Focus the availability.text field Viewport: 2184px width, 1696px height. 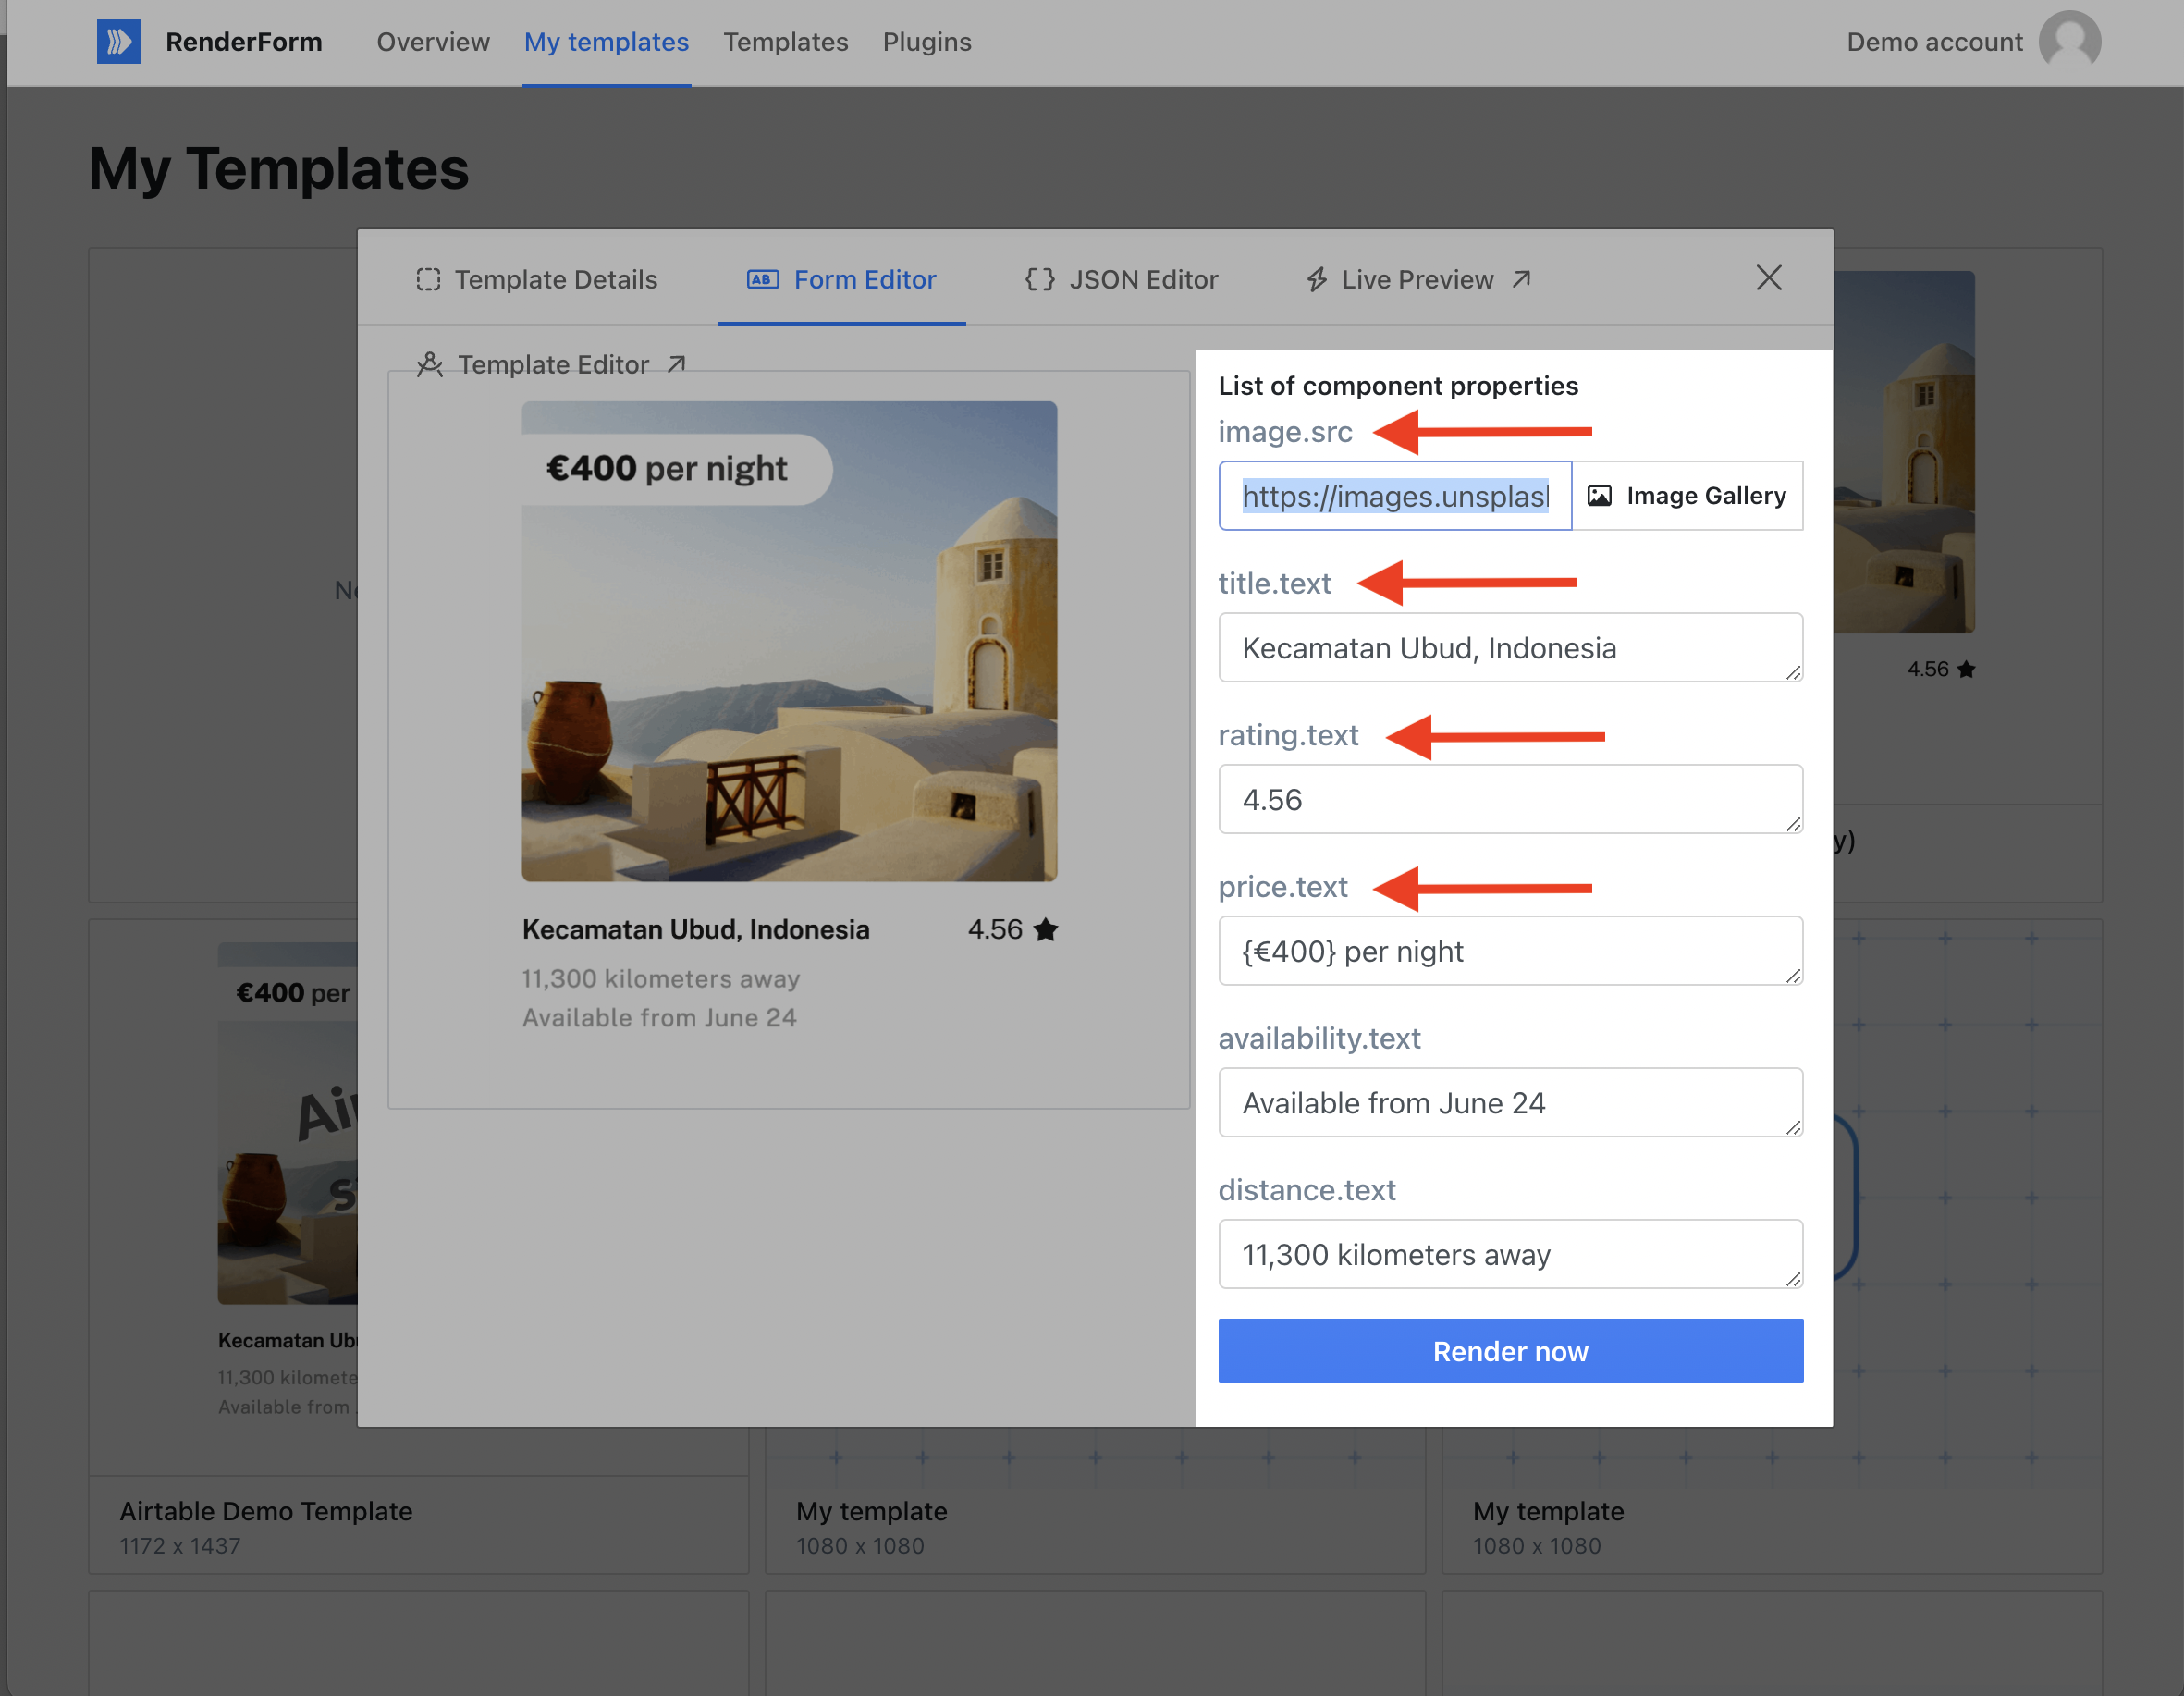tap(1510, 1103)
